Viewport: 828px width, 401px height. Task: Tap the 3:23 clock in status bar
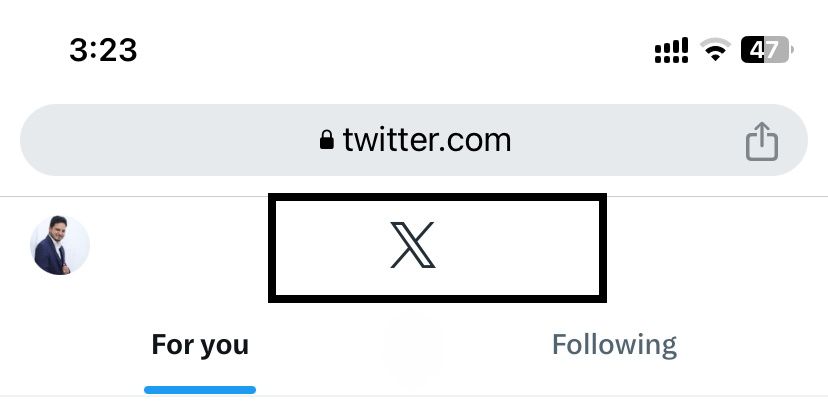(x=104, y=51)
